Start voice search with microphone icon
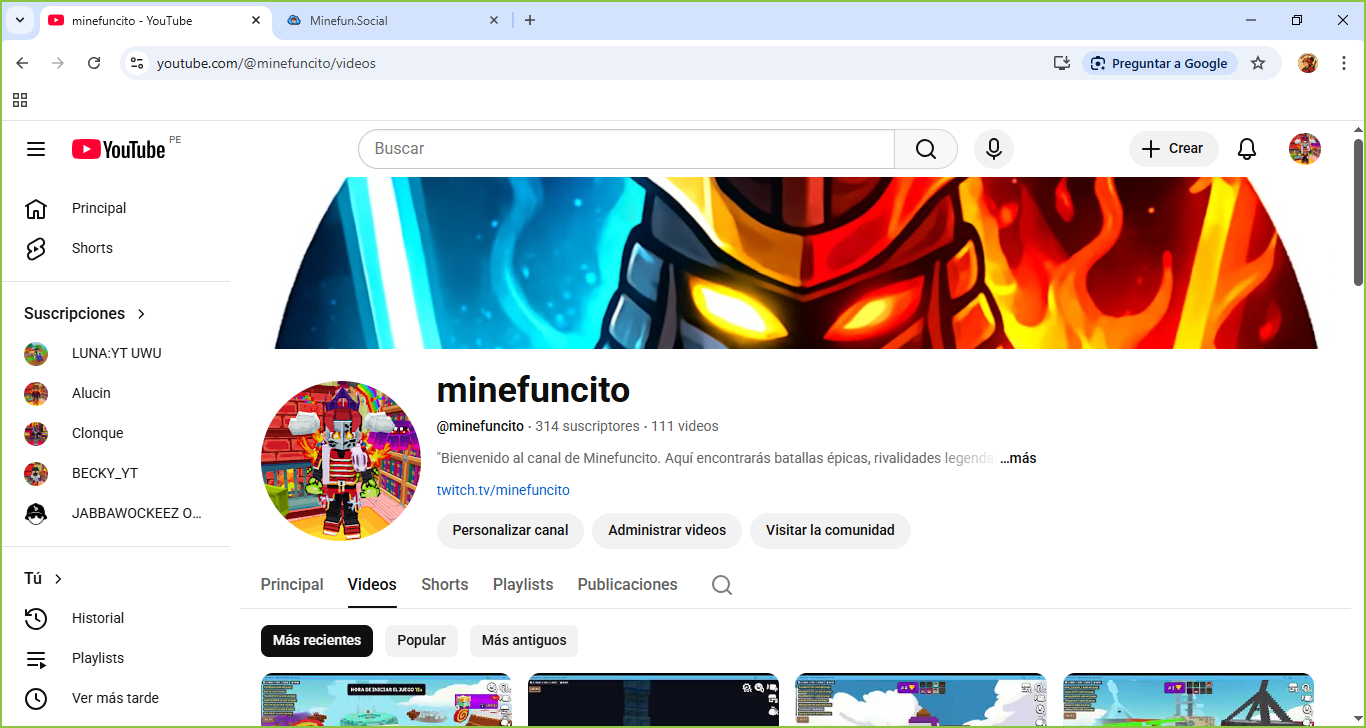Screen dimensions: 1366x728 click(993, 149)
